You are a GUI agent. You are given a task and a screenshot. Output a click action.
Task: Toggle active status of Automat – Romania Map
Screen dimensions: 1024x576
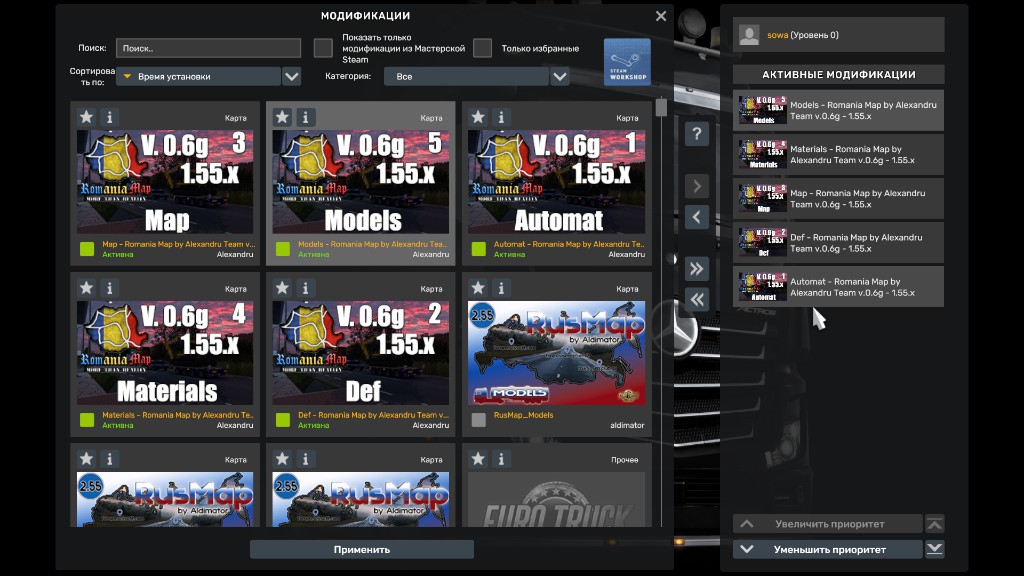479,249
